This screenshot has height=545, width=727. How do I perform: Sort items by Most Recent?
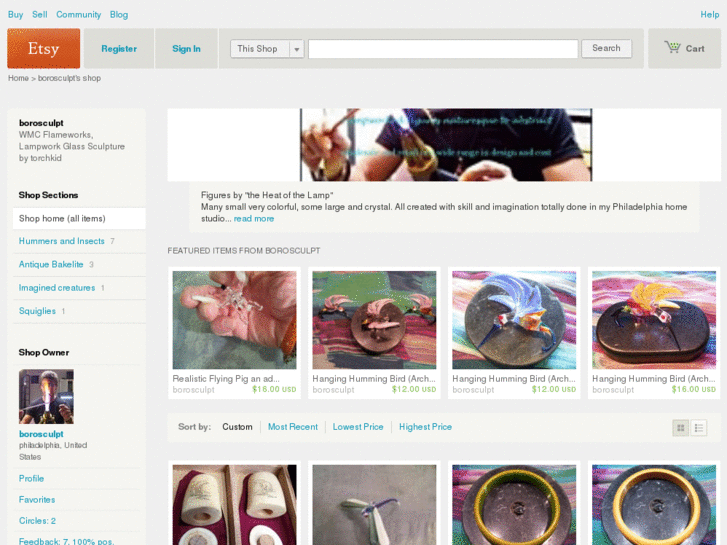pos(293,427)
